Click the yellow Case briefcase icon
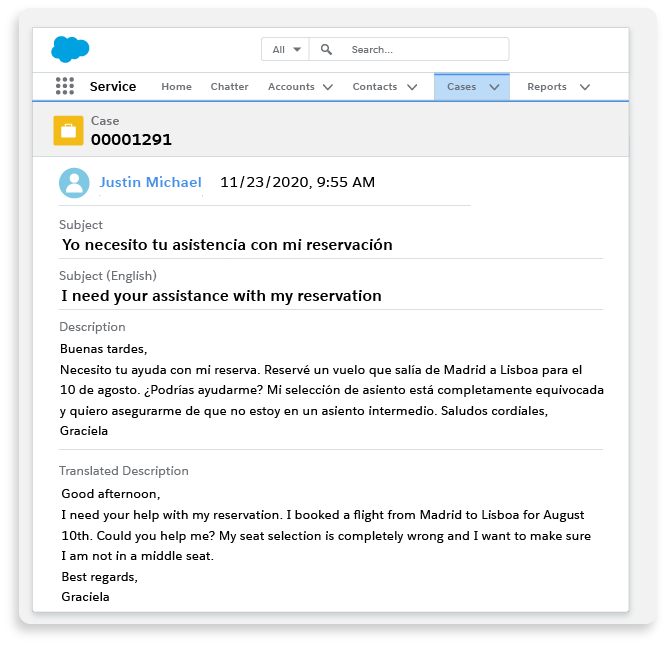Screen dimensions: 668x646 click(x=68, y=131)
